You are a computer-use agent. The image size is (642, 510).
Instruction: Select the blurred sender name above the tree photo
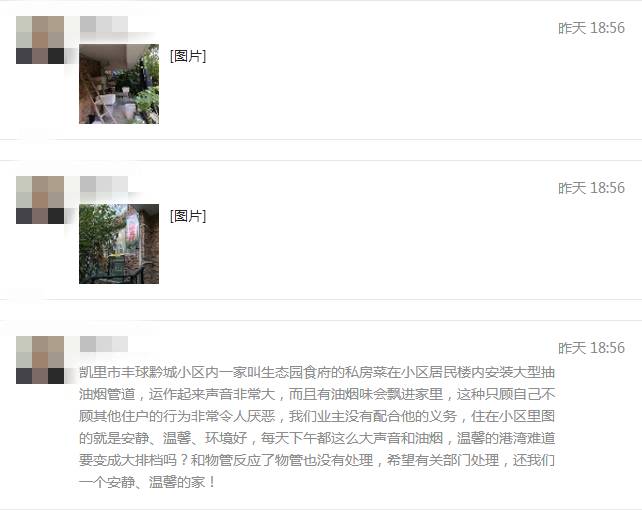(104, 184)
